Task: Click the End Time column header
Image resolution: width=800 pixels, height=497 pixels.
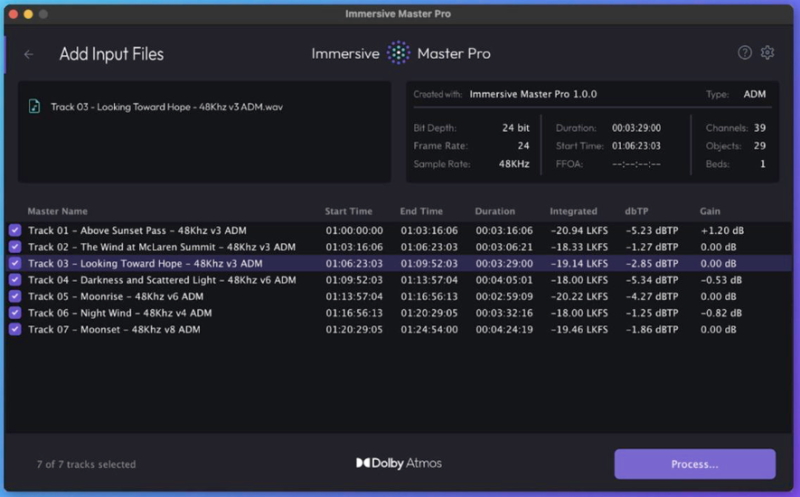Action: 421,211
